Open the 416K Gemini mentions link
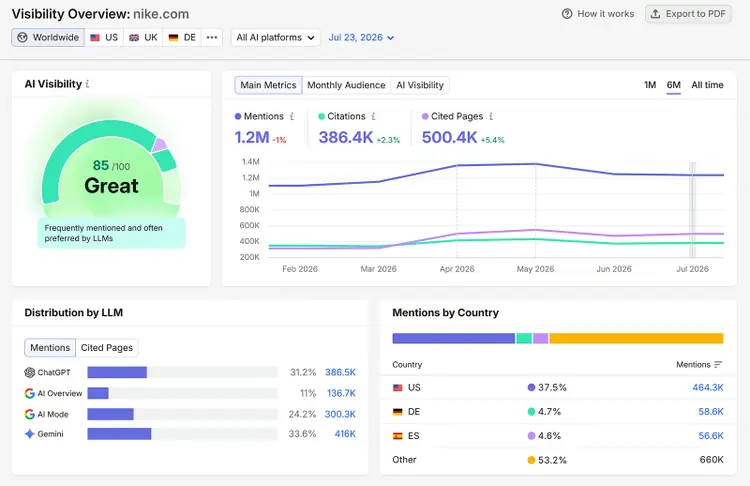Screen dimensions: 750x486 tap(345, 434)
